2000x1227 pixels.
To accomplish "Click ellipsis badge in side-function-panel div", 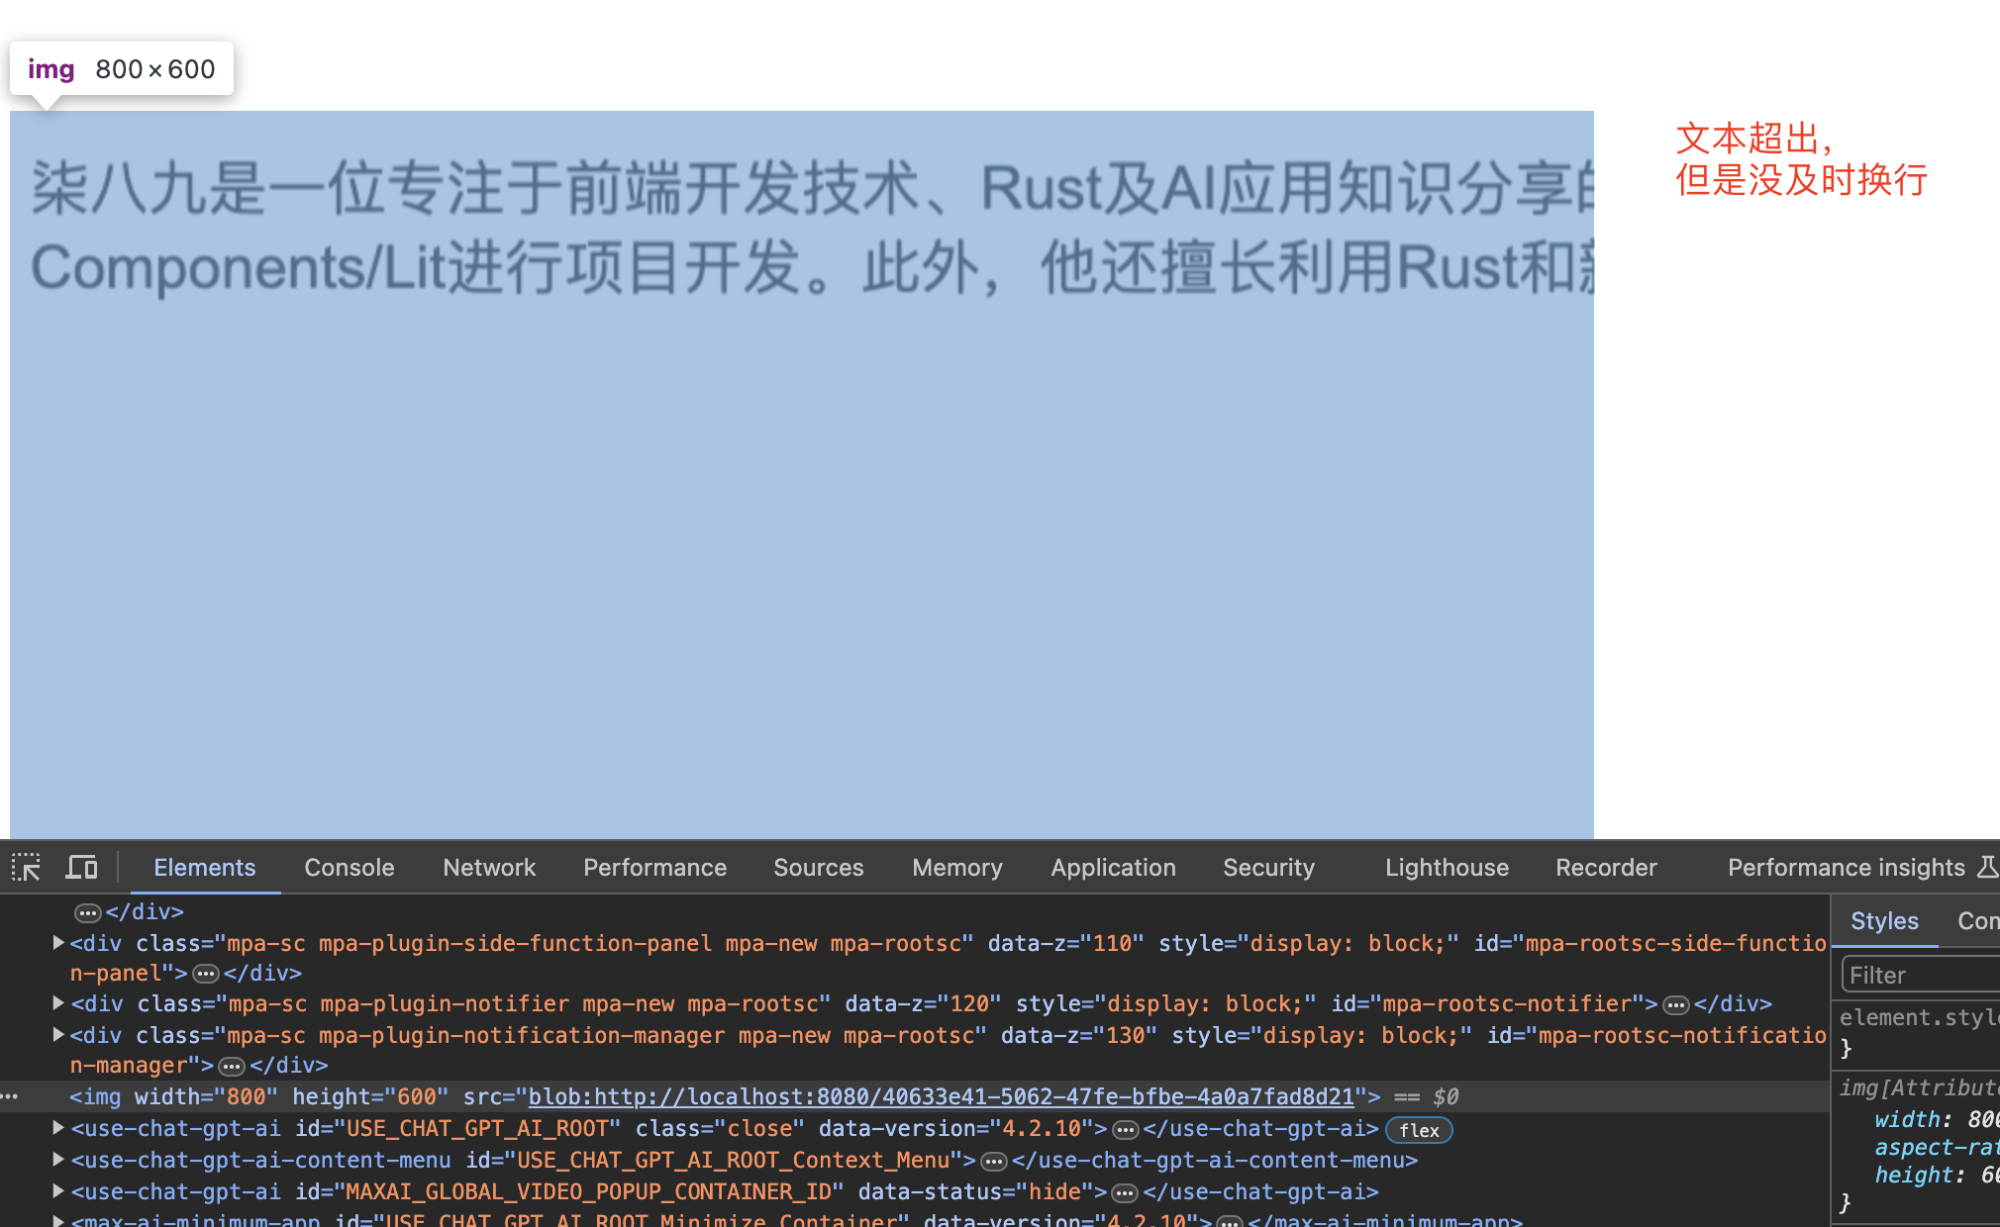I will click(x=206, y=973).
